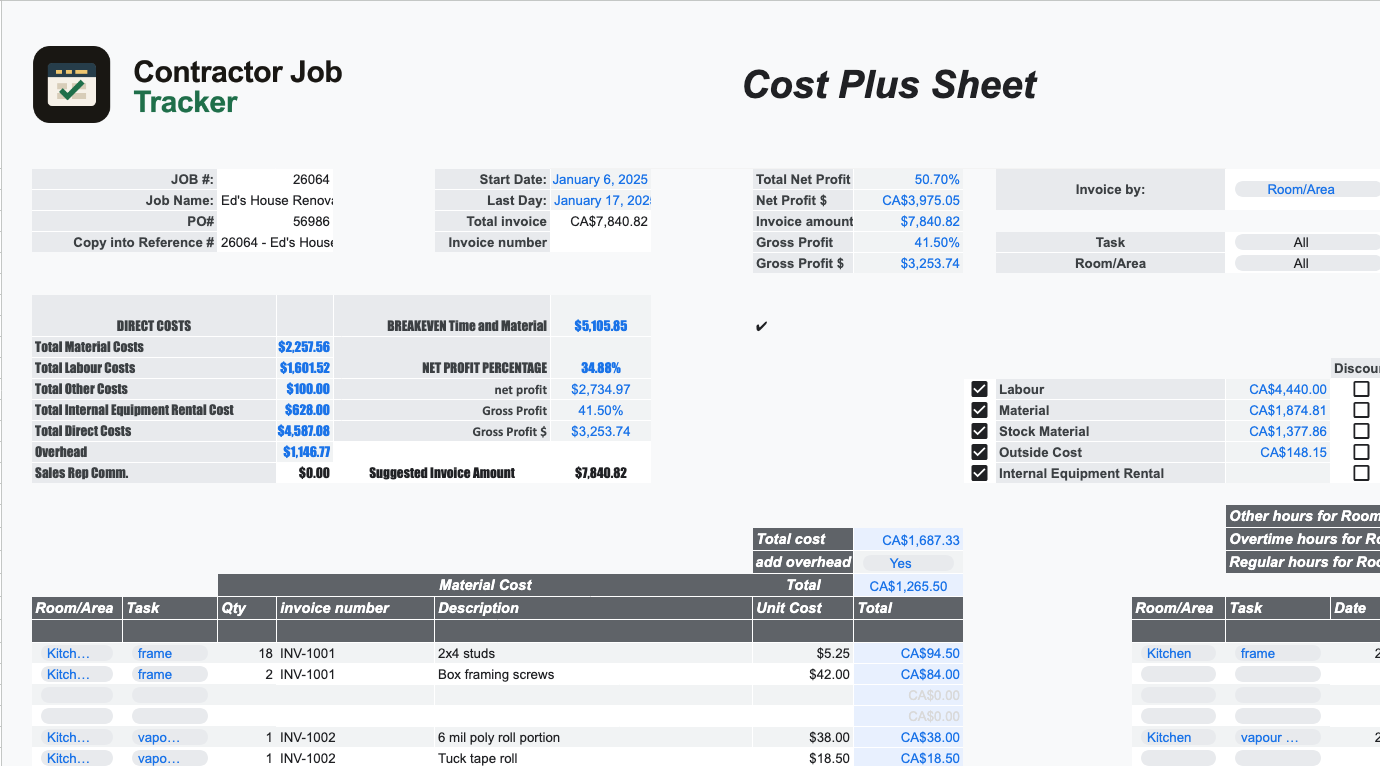Image resolution: width=1380 pixels, height=766 pixels.
Task: Tick the discount checkbox in Material row
Action: (x=1361, y=410)
